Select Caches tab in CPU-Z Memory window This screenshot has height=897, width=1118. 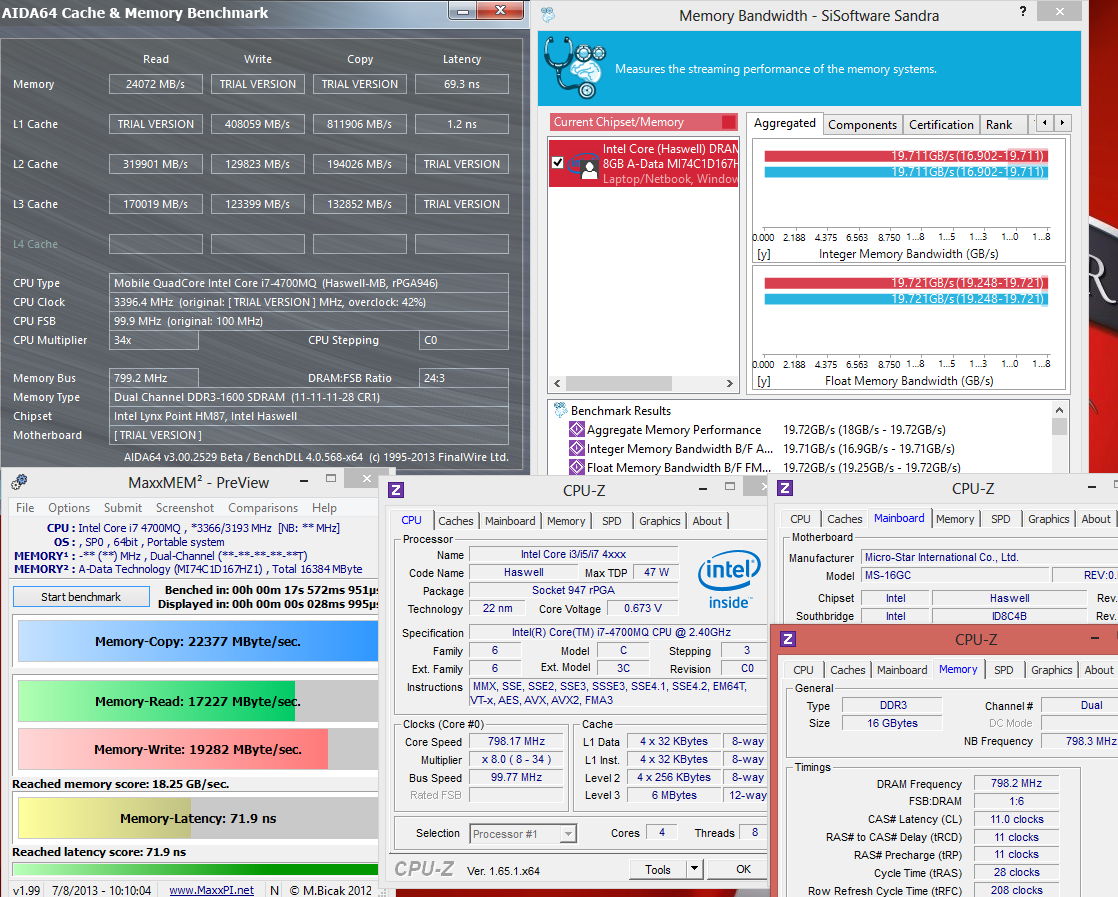pos(848,670)
